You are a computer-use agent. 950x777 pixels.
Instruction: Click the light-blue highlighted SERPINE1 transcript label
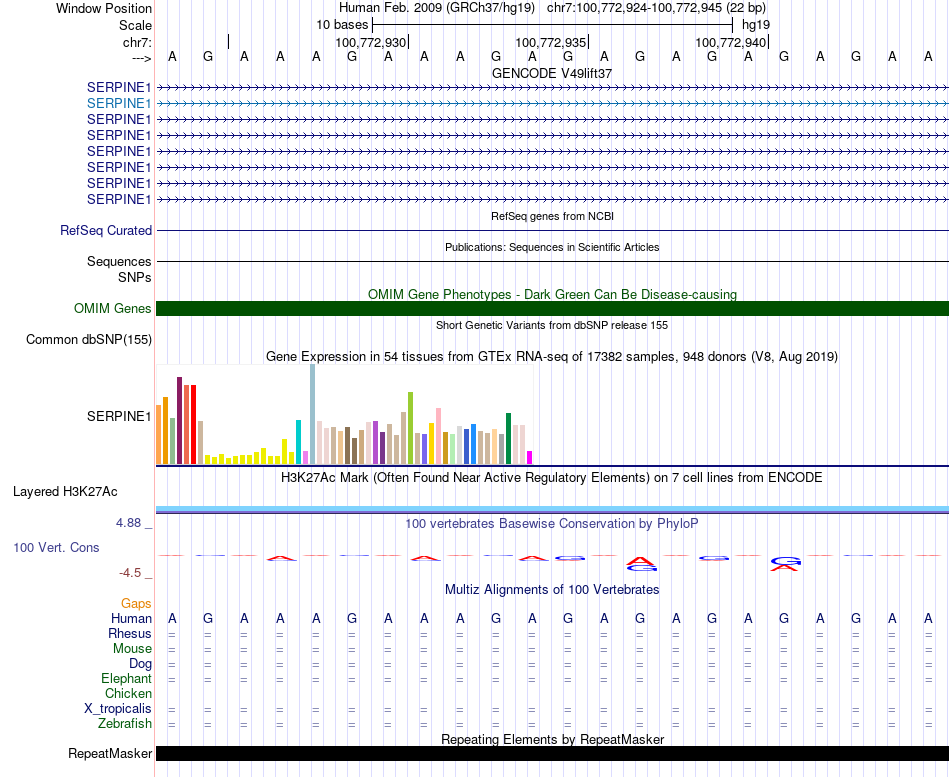coord(119,104)
